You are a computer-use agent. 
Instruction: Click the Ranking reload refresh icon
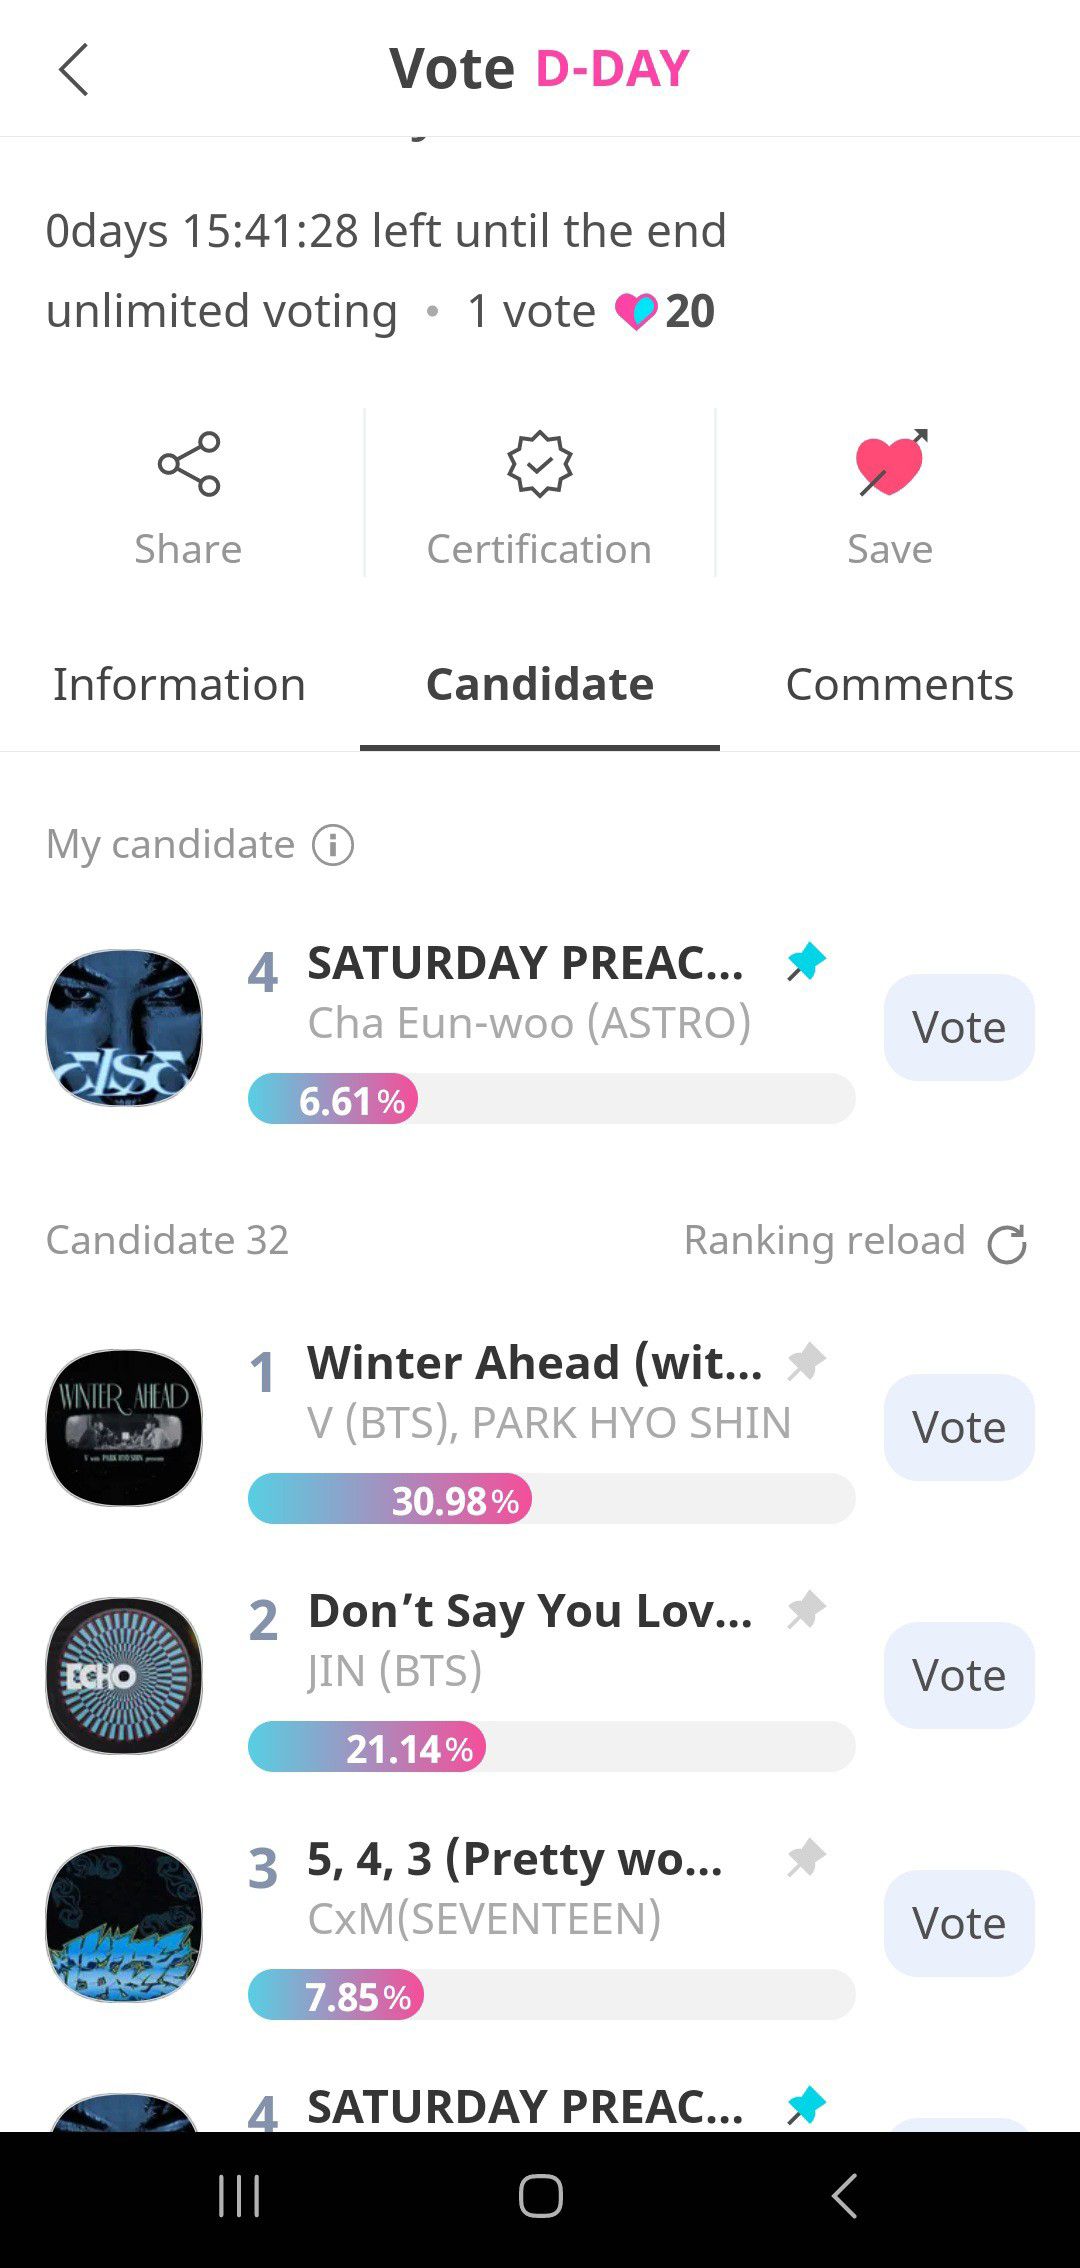(1006, 1244)
